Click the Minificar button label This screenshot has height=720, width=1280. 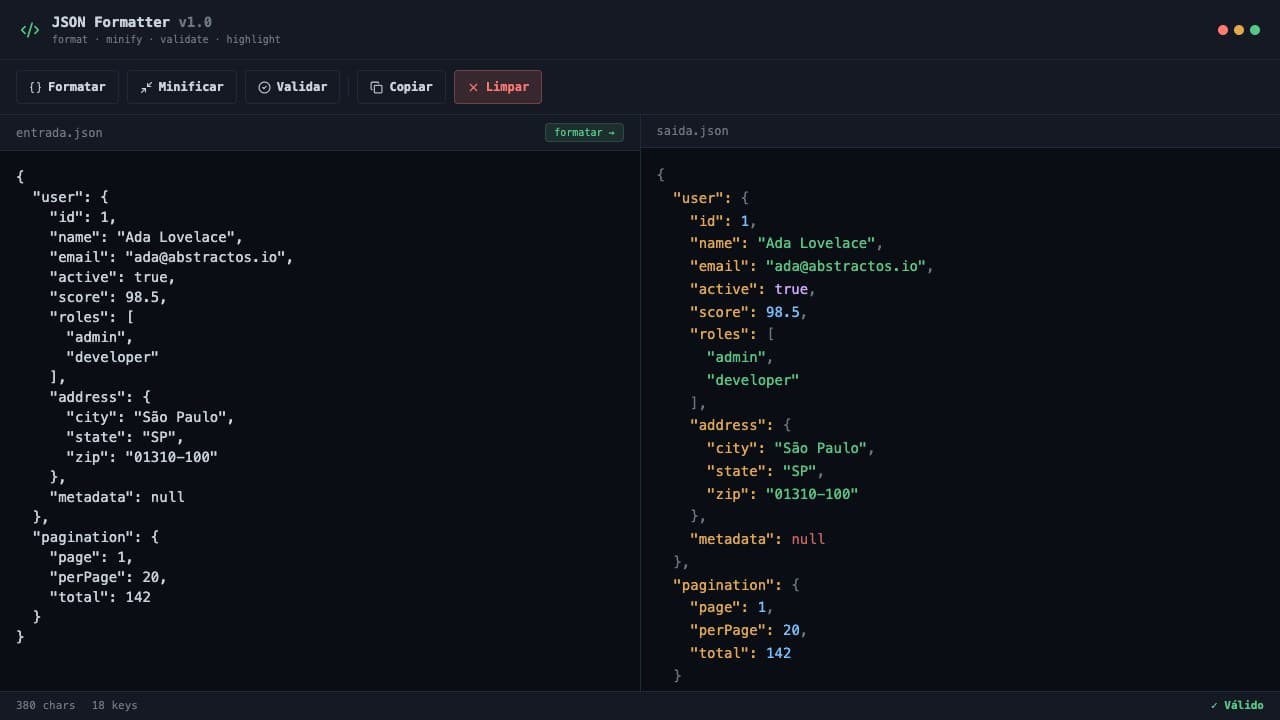coord(191,87)
